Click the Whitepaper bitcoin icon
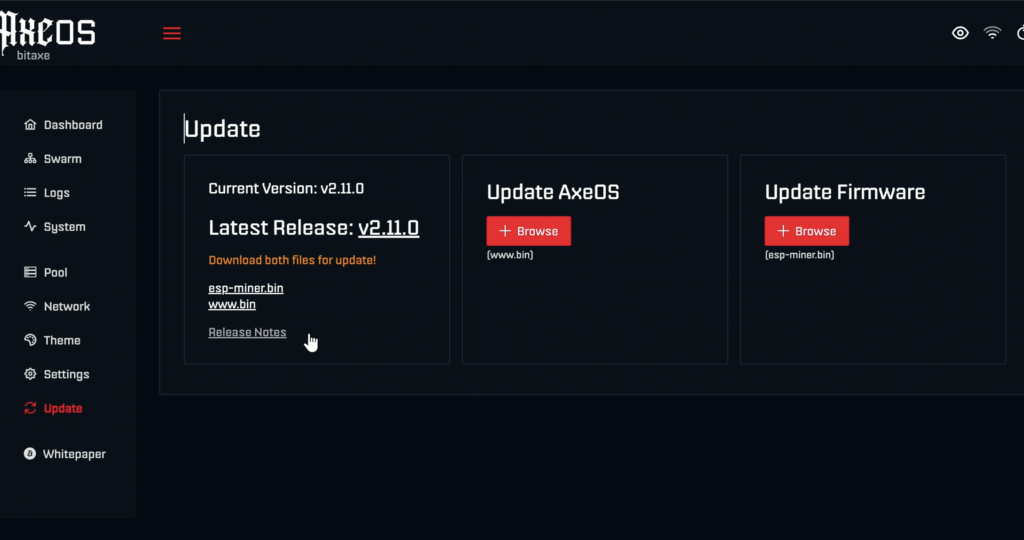Viewport: 1024px width, 540px height. pyautogui.click(x=30, y=453)
